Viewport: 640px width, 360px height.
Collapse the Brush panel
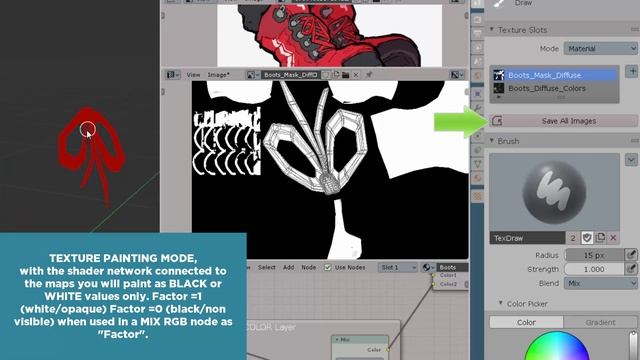(492, 140)
